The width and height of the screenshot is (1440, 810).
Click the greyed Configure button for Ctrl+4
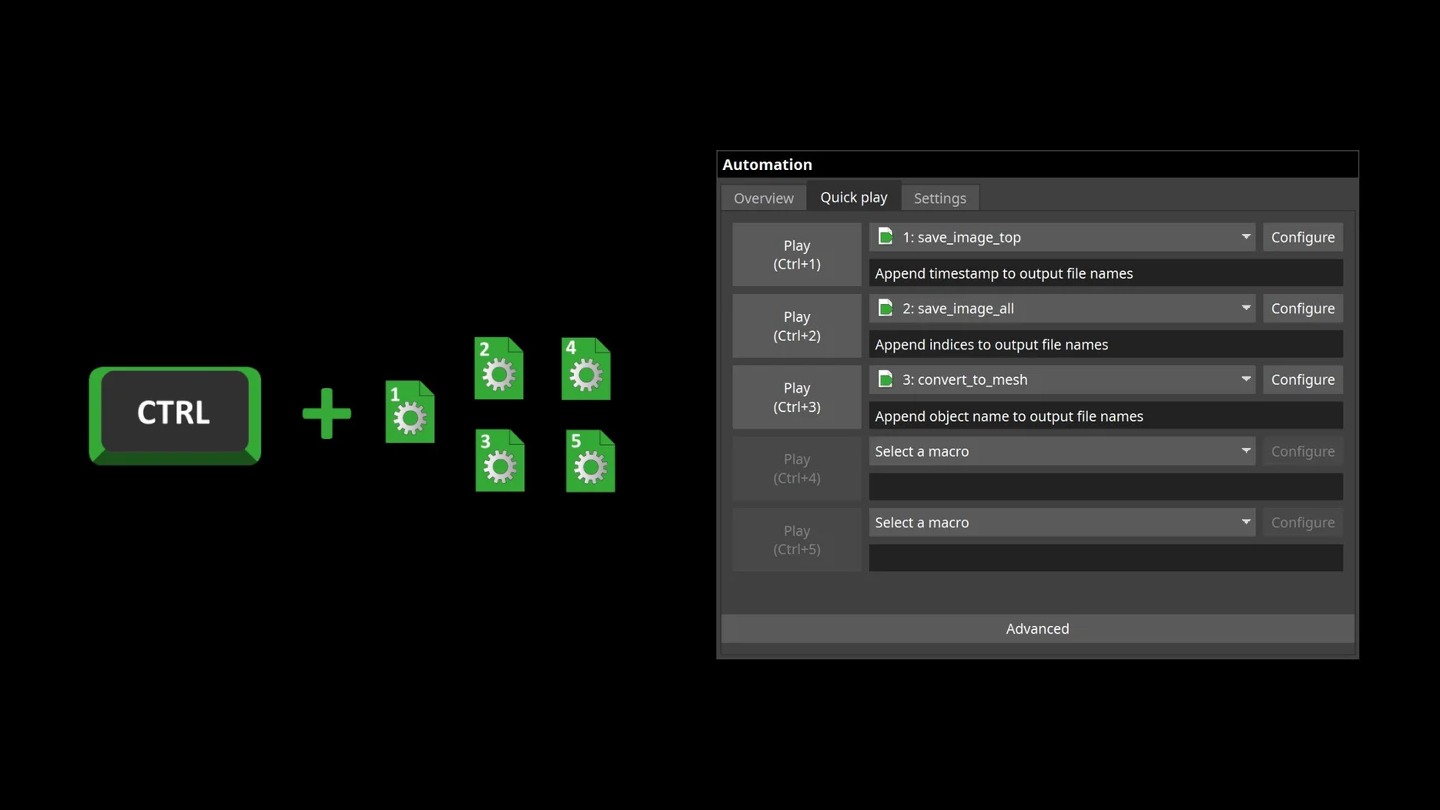[1303, 451]
